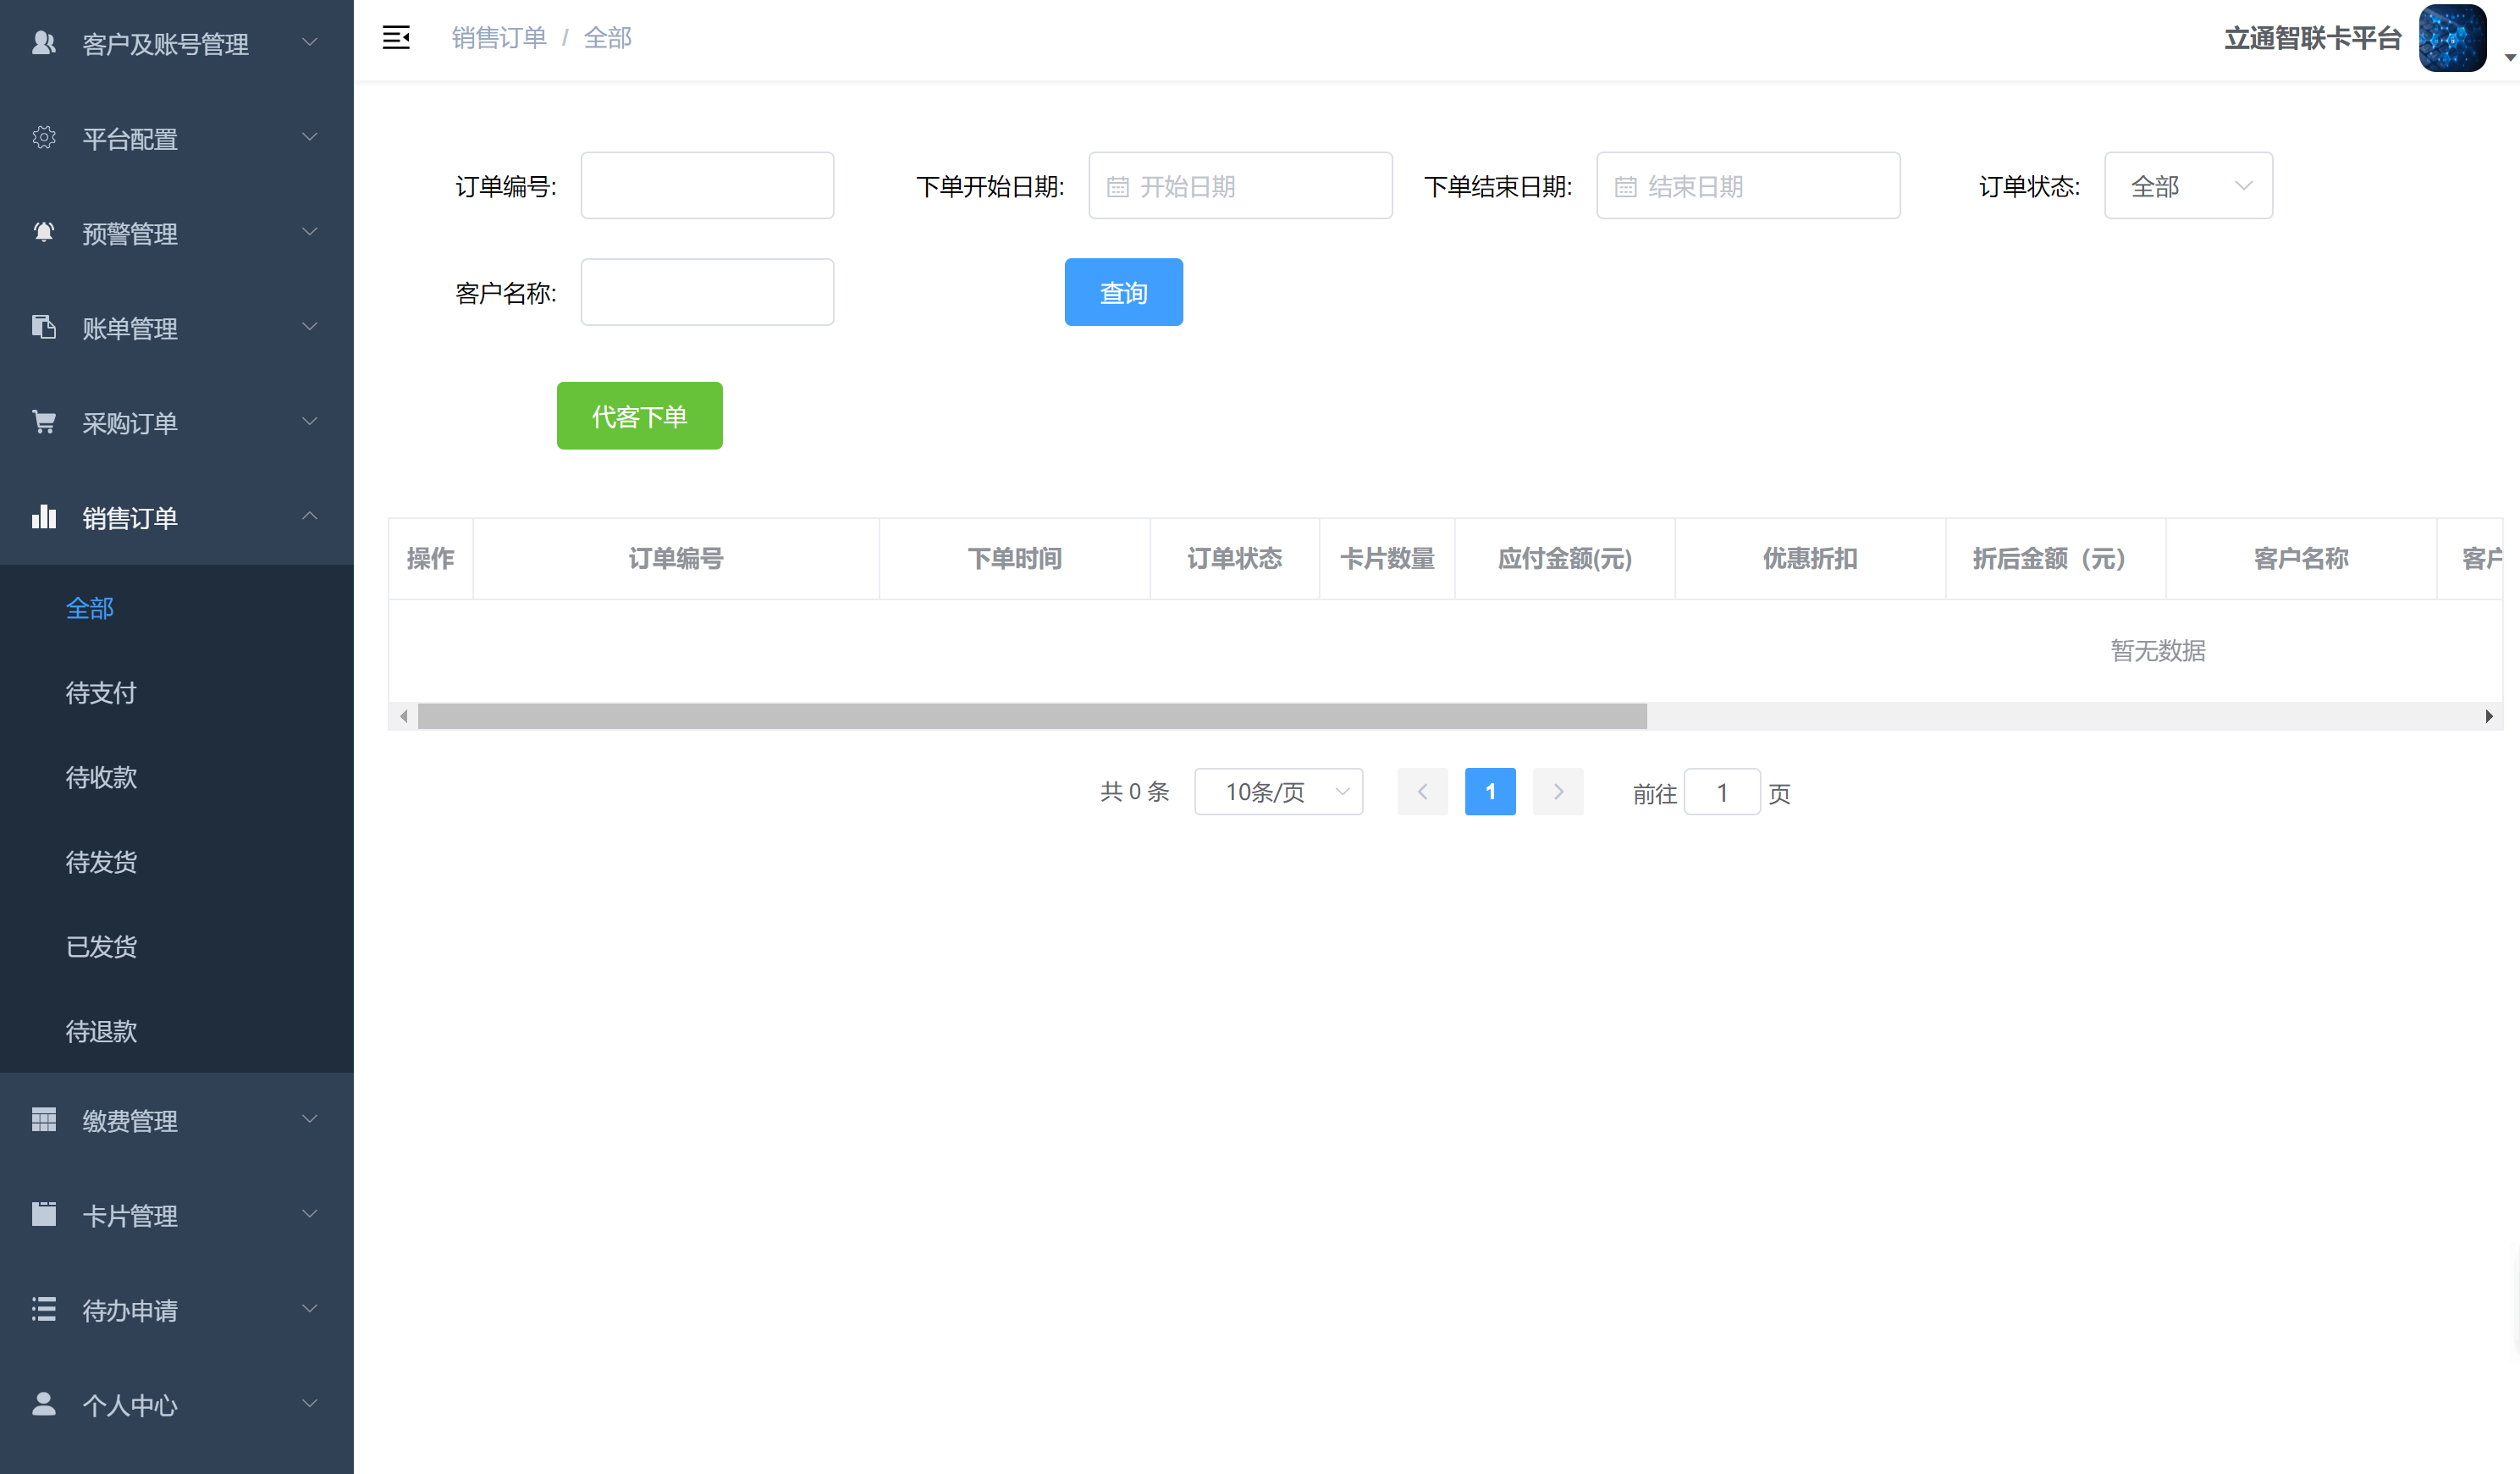Click the 暂无数据 empty table text
Image resolution: width=2520 pixels, height=1474 pixels.
coord(2158,651)
